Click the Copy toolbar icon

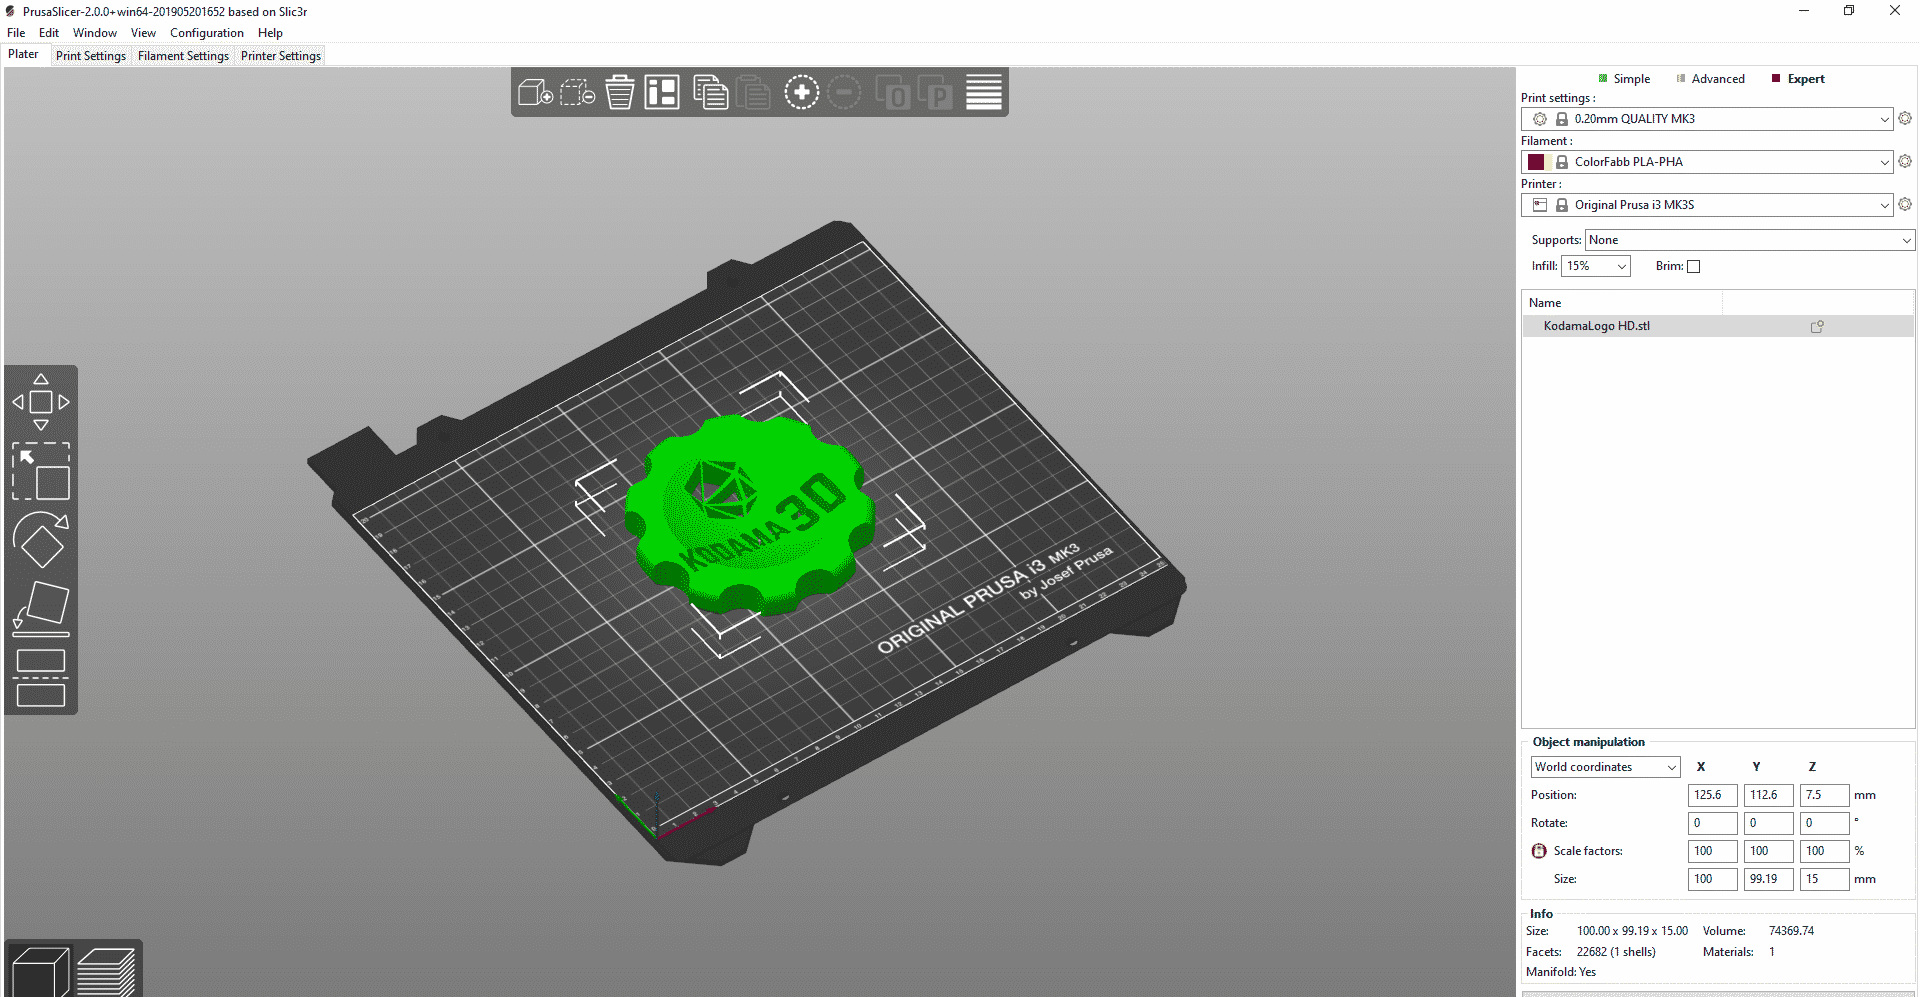[710, 93]
